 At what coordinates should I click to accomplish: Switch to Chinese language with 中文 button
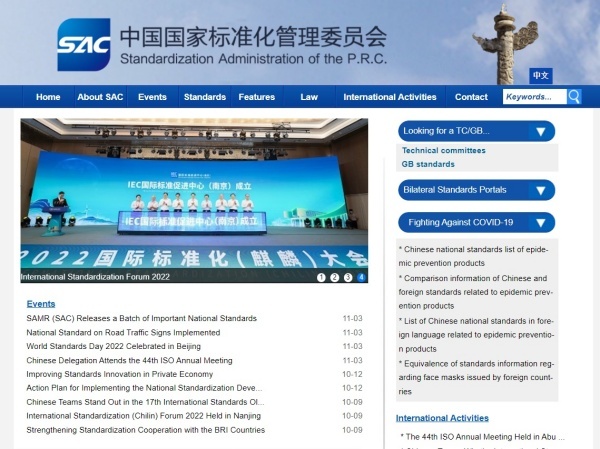[x=541, y=75]
